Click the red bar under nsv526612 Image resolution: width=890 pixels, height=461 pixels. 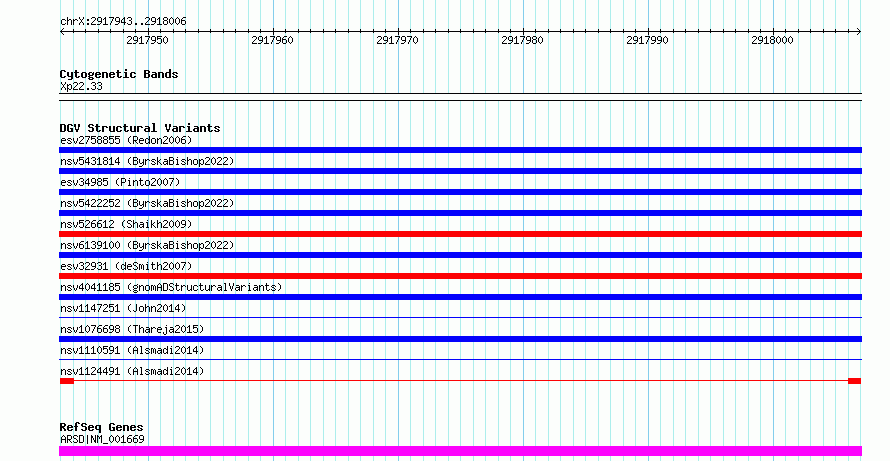tap(460, 234)
